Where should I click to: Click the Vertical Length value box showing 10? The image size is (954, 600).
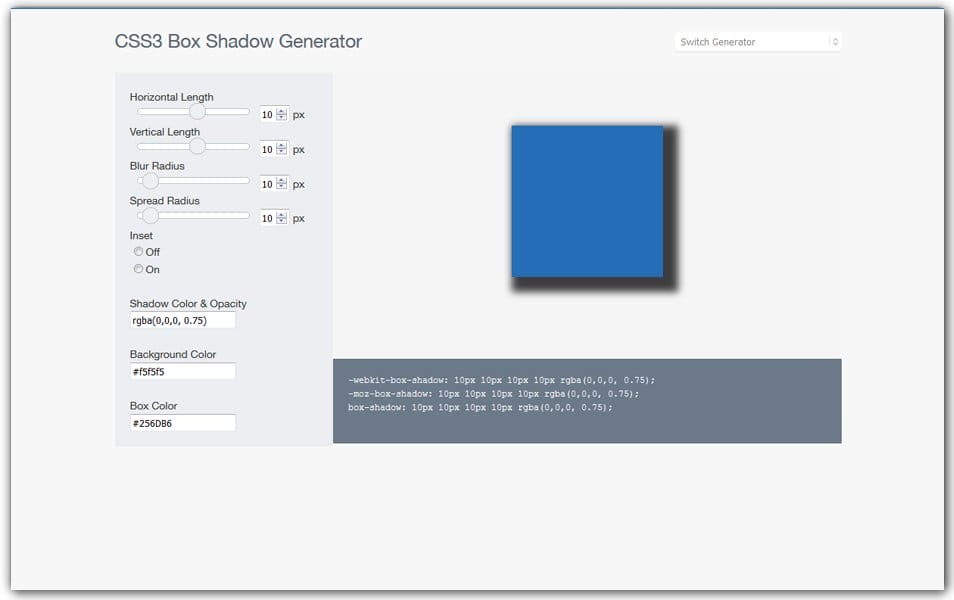tap(266, 149)
